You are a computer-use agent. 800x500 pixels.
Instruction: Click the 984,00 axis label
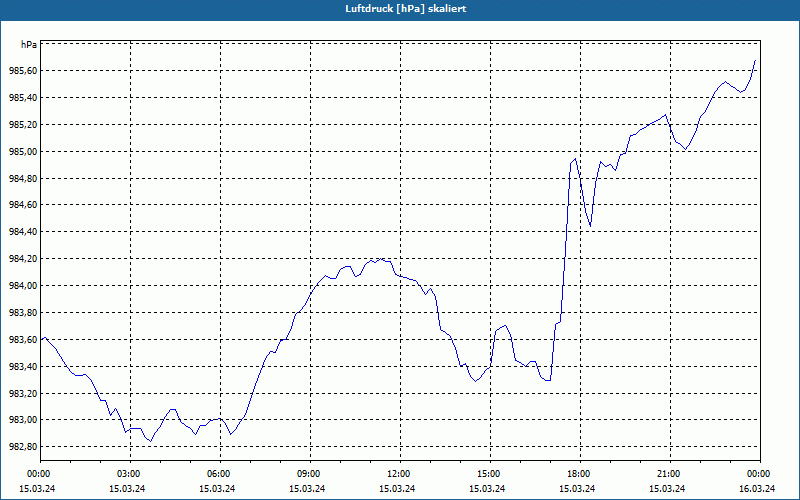(x=23, y=286)
